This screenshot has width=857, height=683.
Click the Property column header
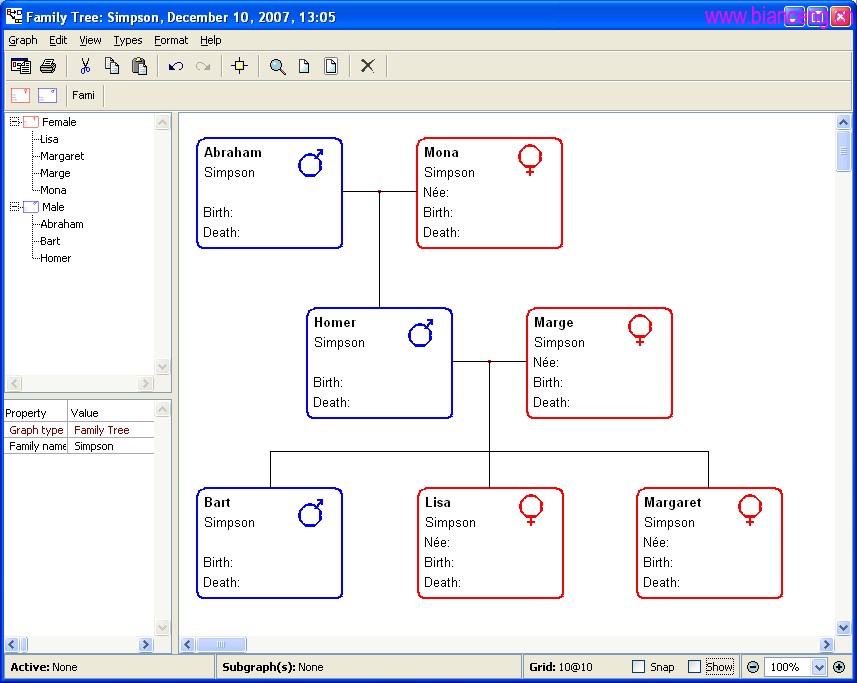[x=36, y=413]
